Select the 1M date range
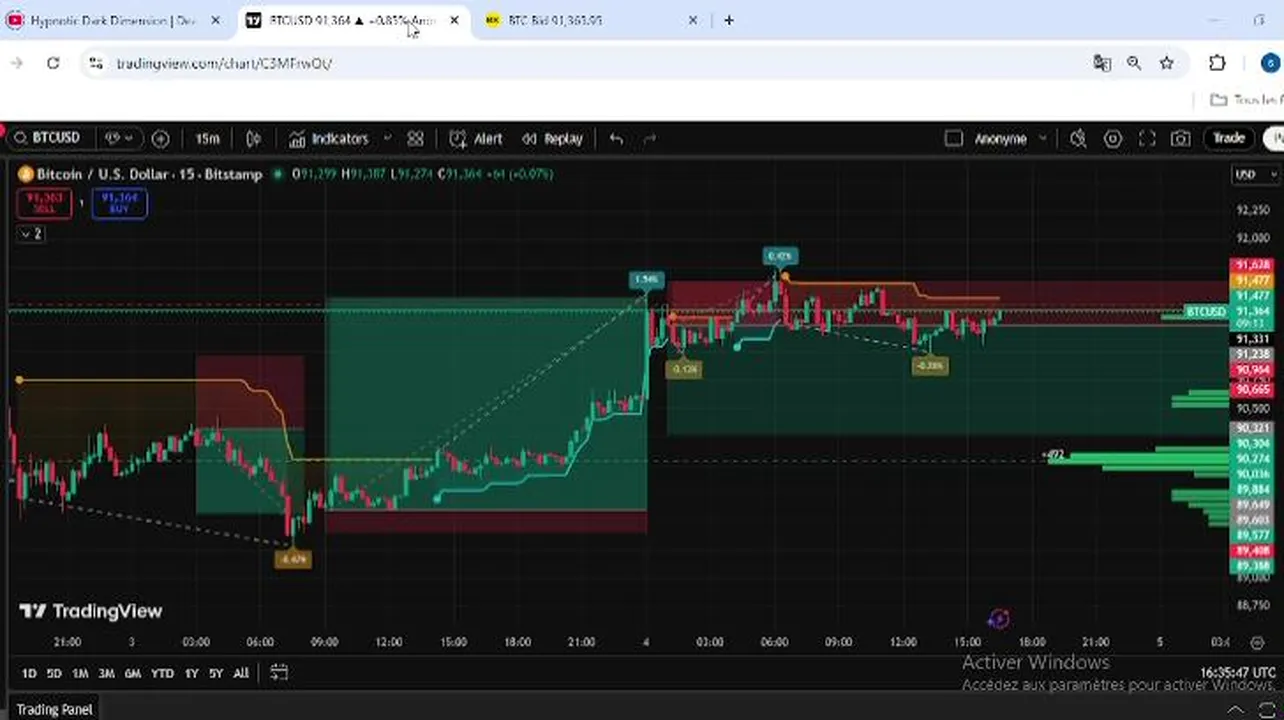This screenshot has width=1284, height=720. coord(80,673)
